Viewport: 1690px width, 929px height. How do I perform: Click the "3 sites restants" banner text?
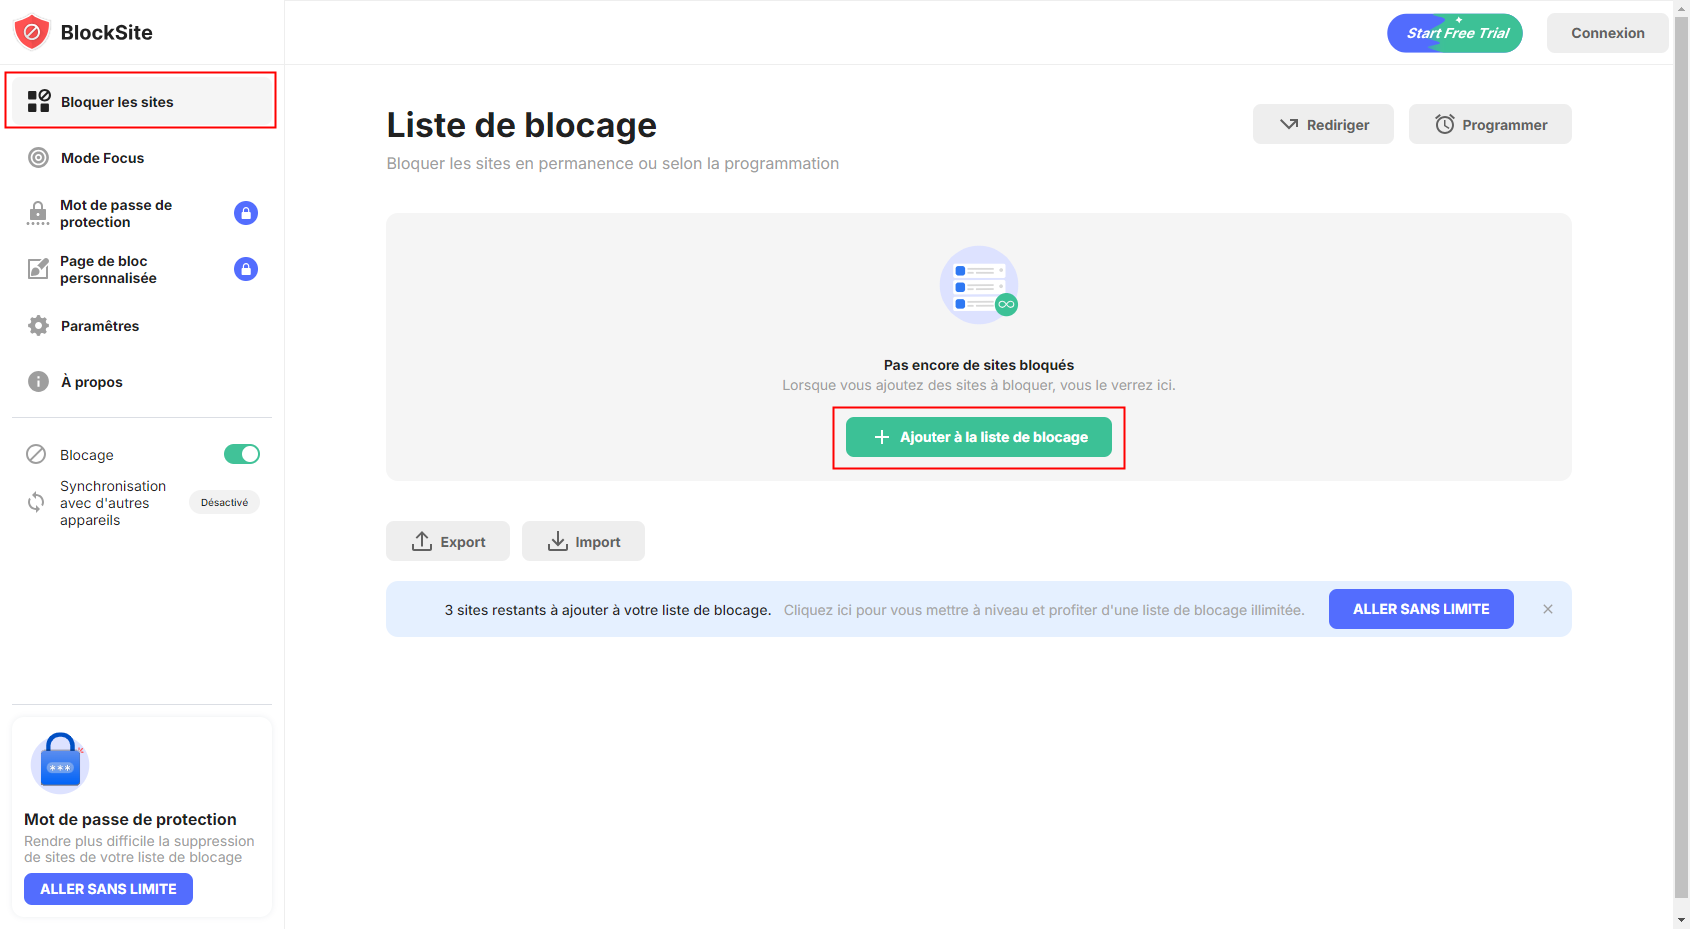pyautogui.click(x=608, y=610)
